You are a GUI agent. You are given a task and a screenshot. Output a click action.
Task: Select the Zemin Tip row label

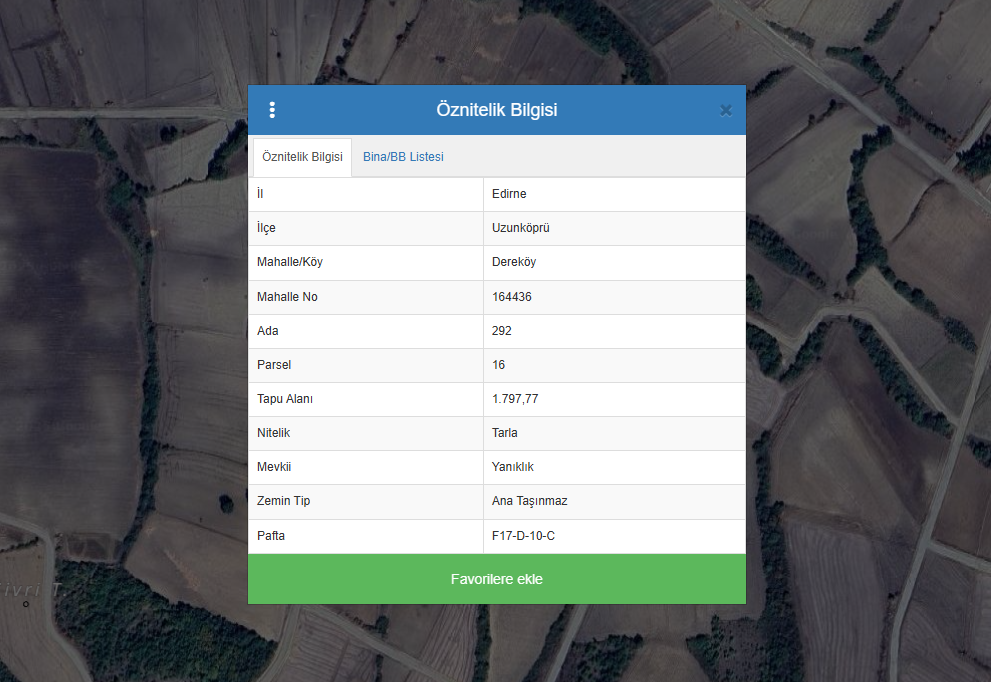click(283, 501)
